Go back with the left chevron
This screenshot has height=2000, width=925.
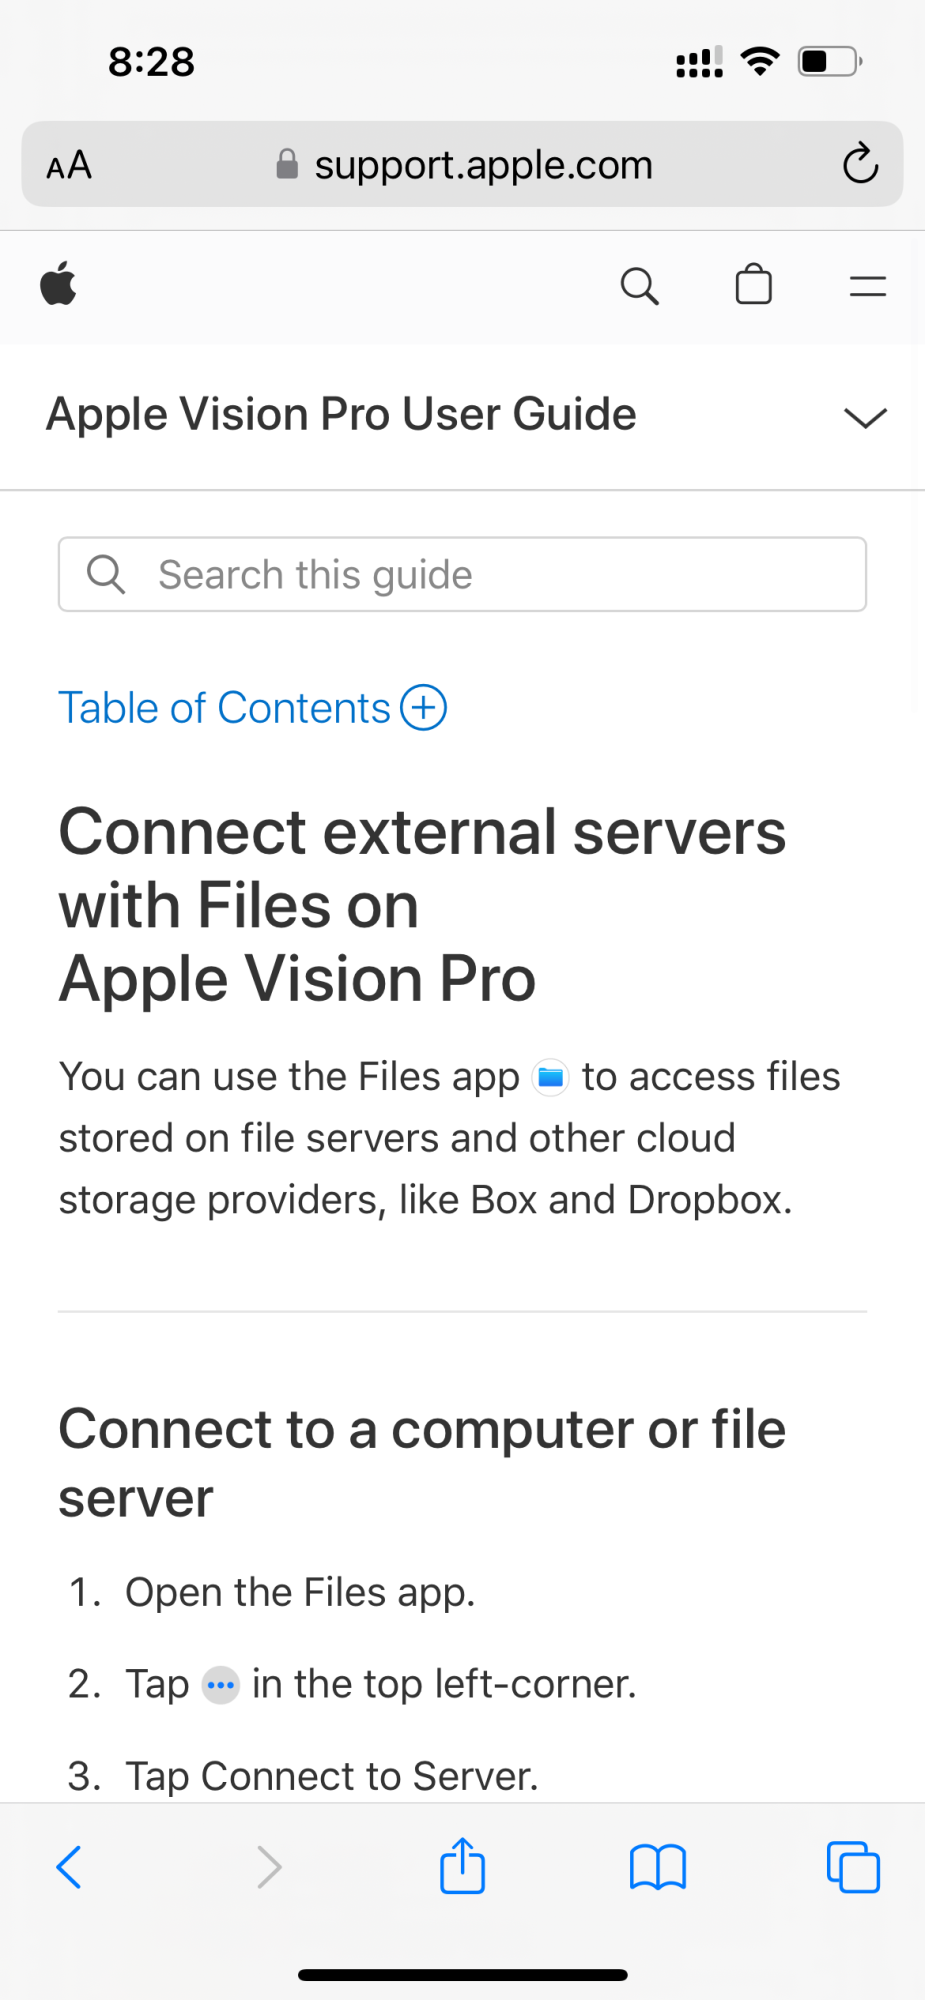pos(69,1867)
